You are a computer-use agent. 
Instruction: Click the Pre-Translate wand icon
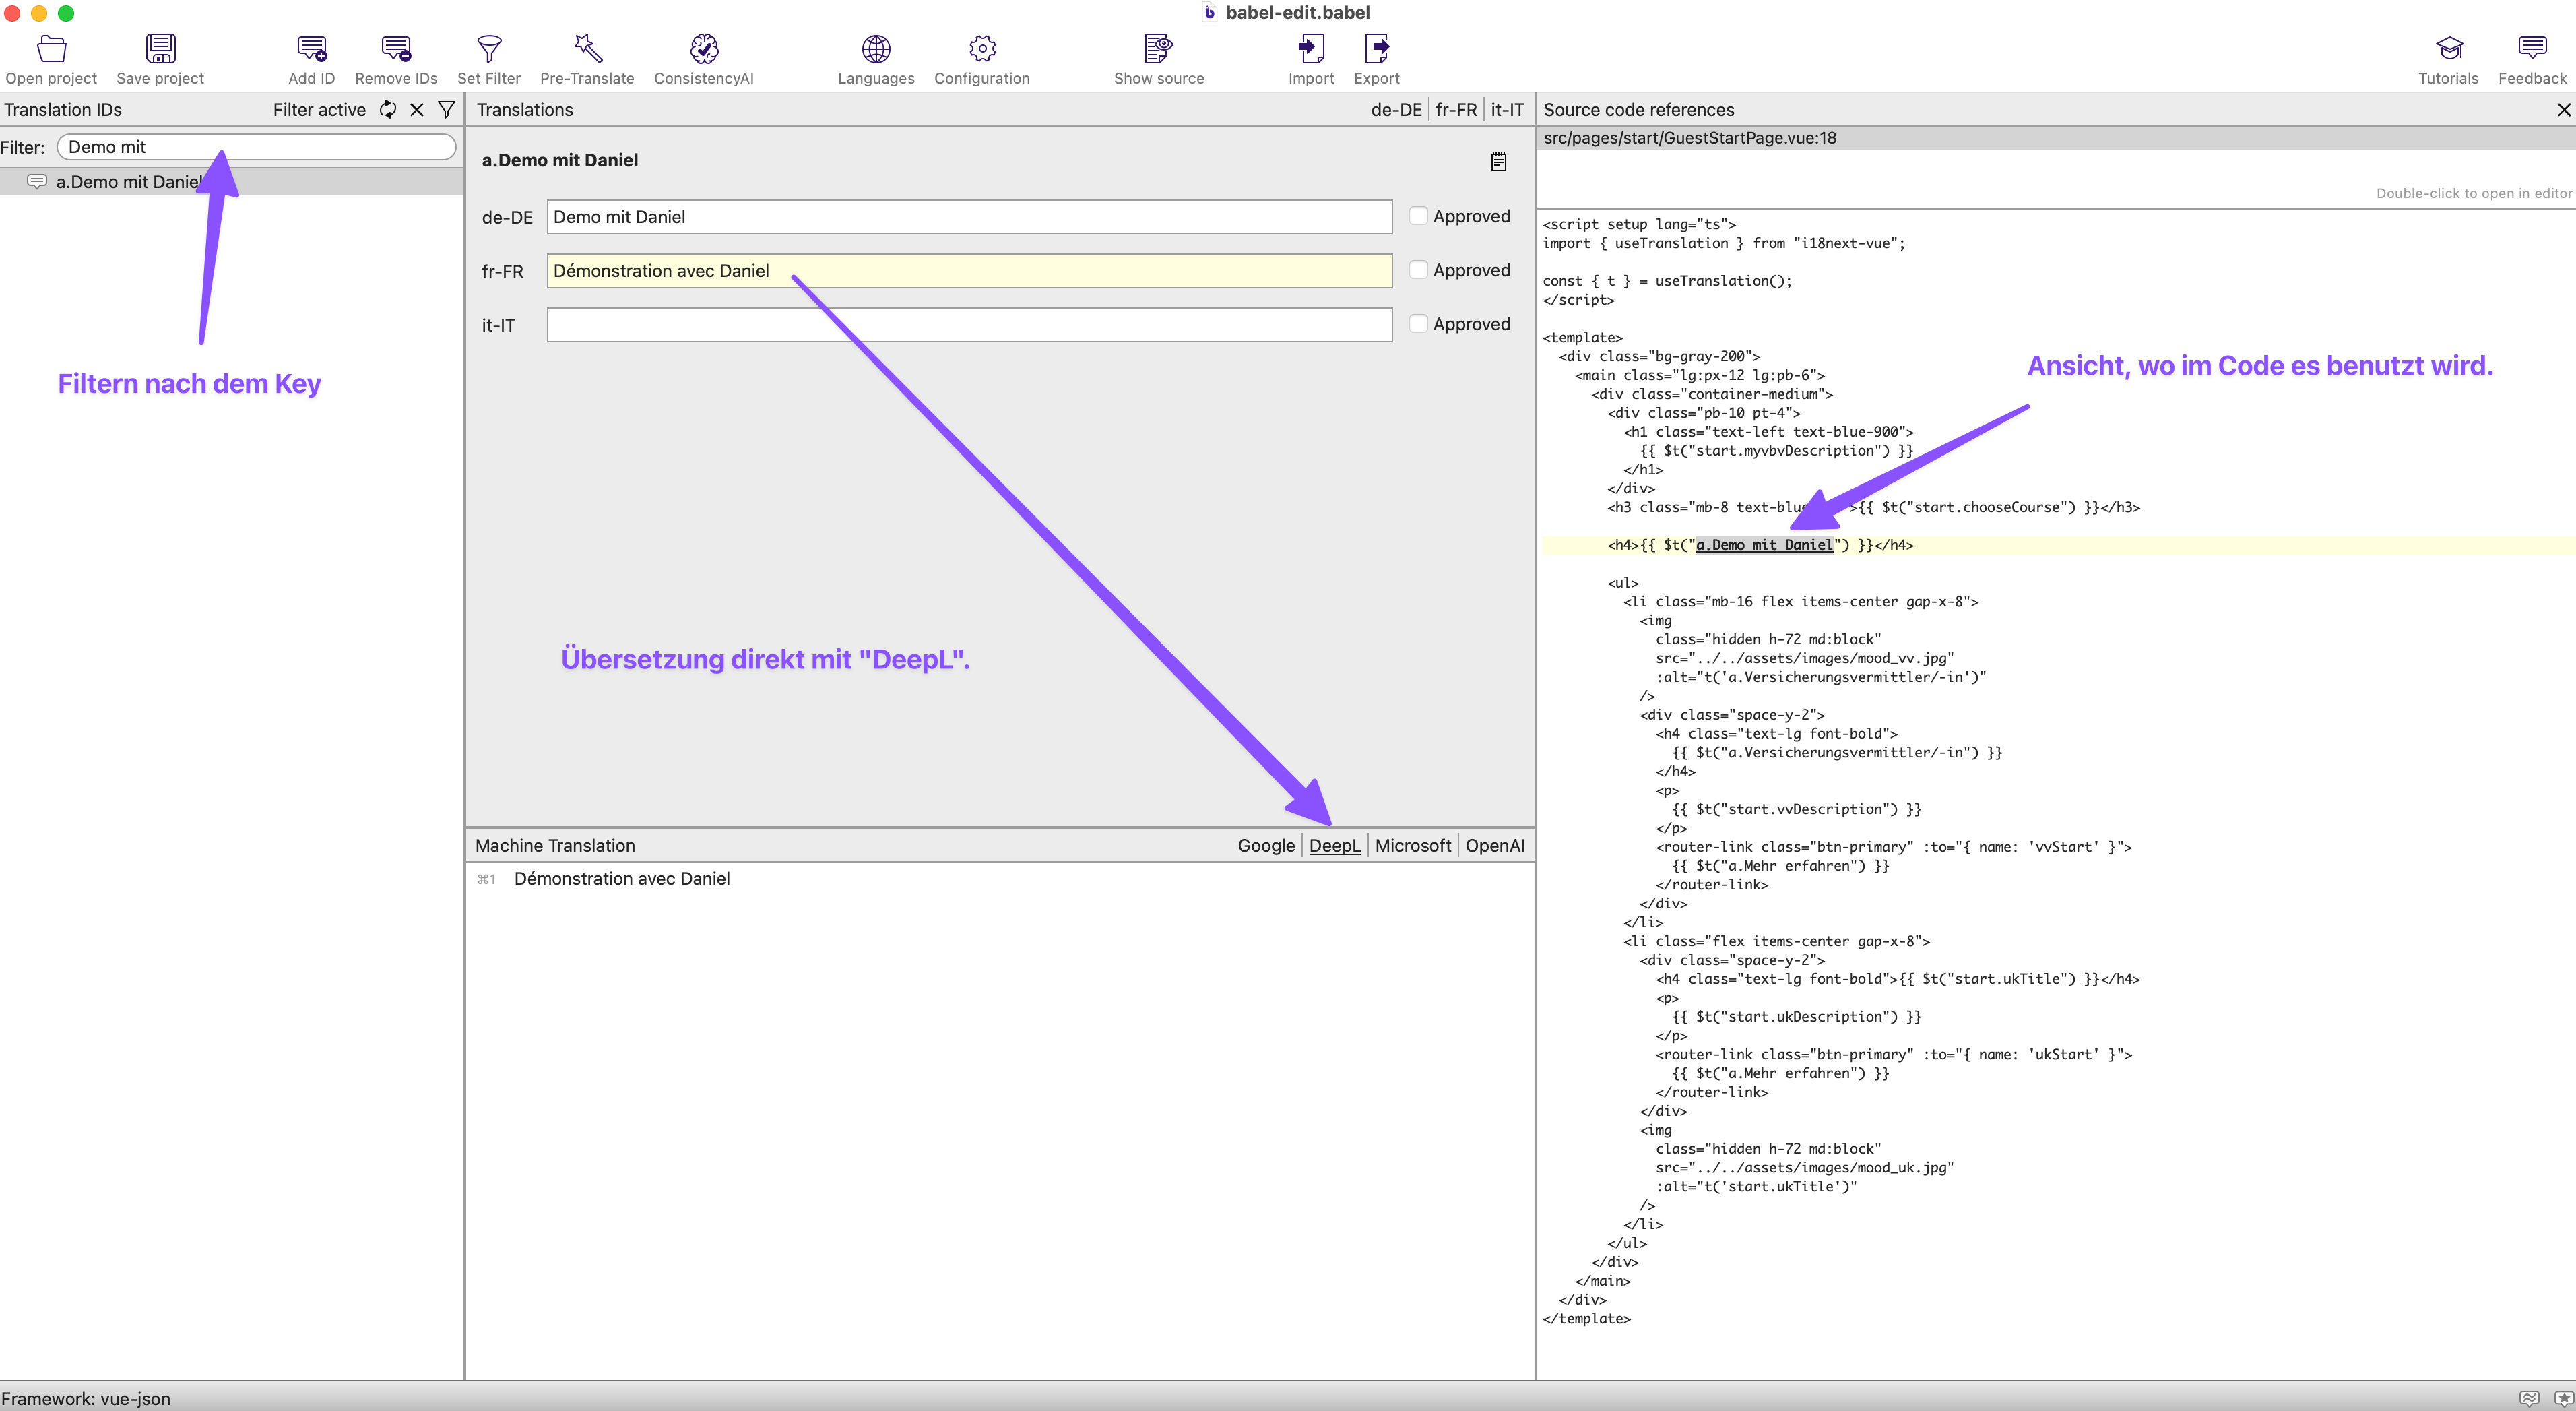coord(587,48)
